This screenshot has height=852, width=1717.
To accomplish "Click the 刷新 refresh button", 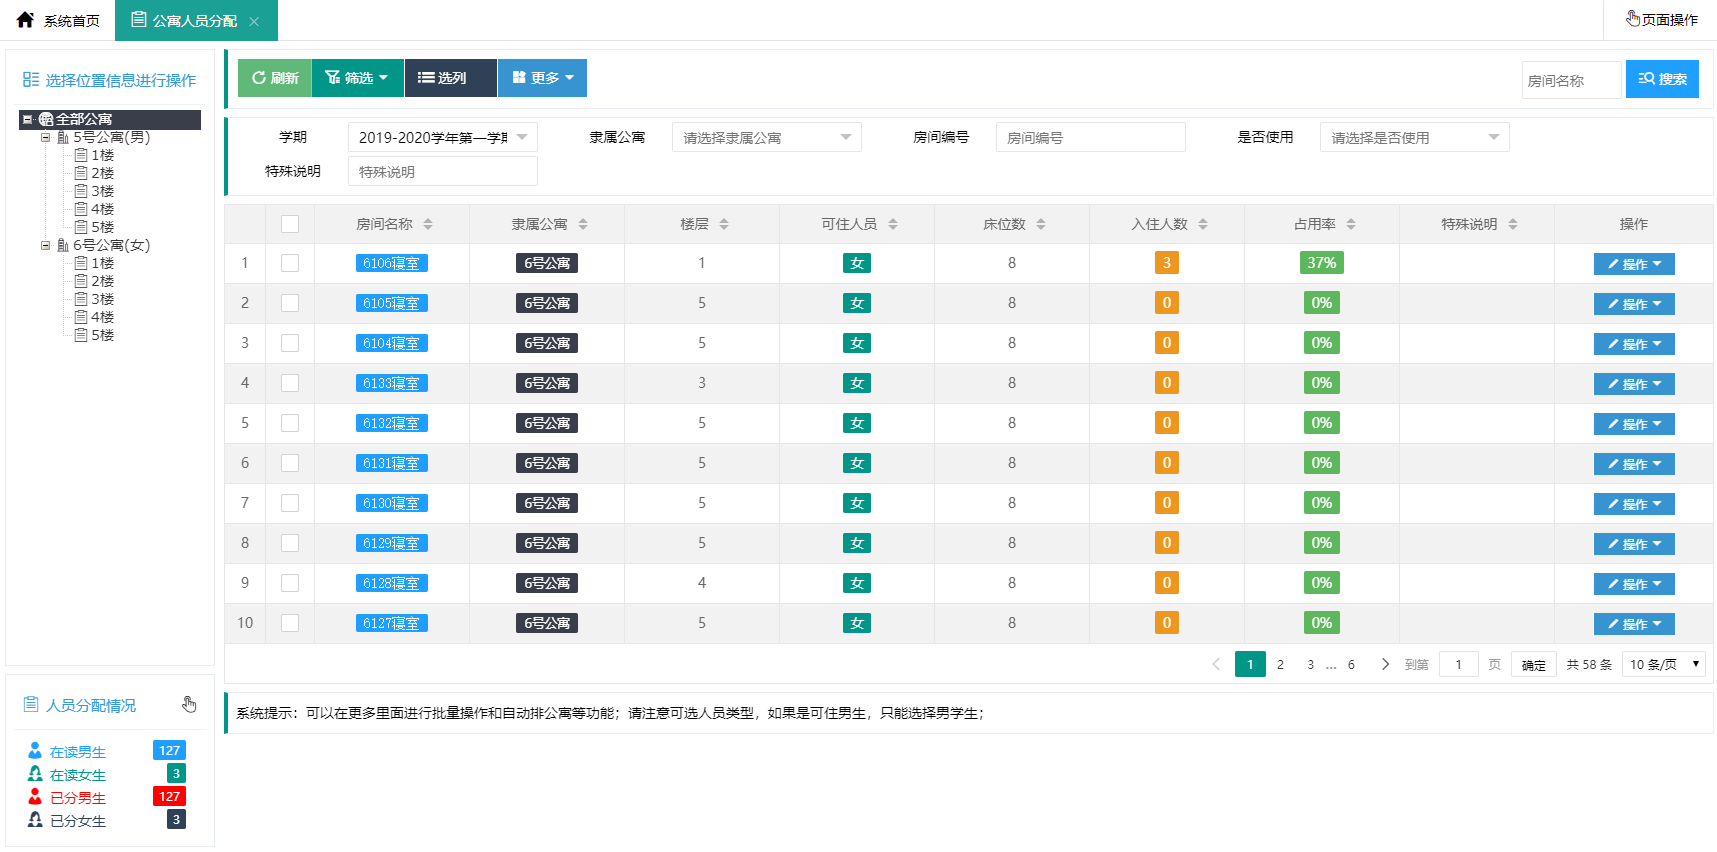I will 275,78.
